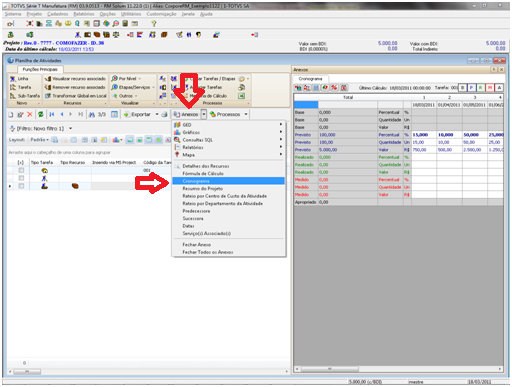This screenshot has height=387, width=512.
Task: Click the Sub-Tarefa button
Action: point(25,96)
